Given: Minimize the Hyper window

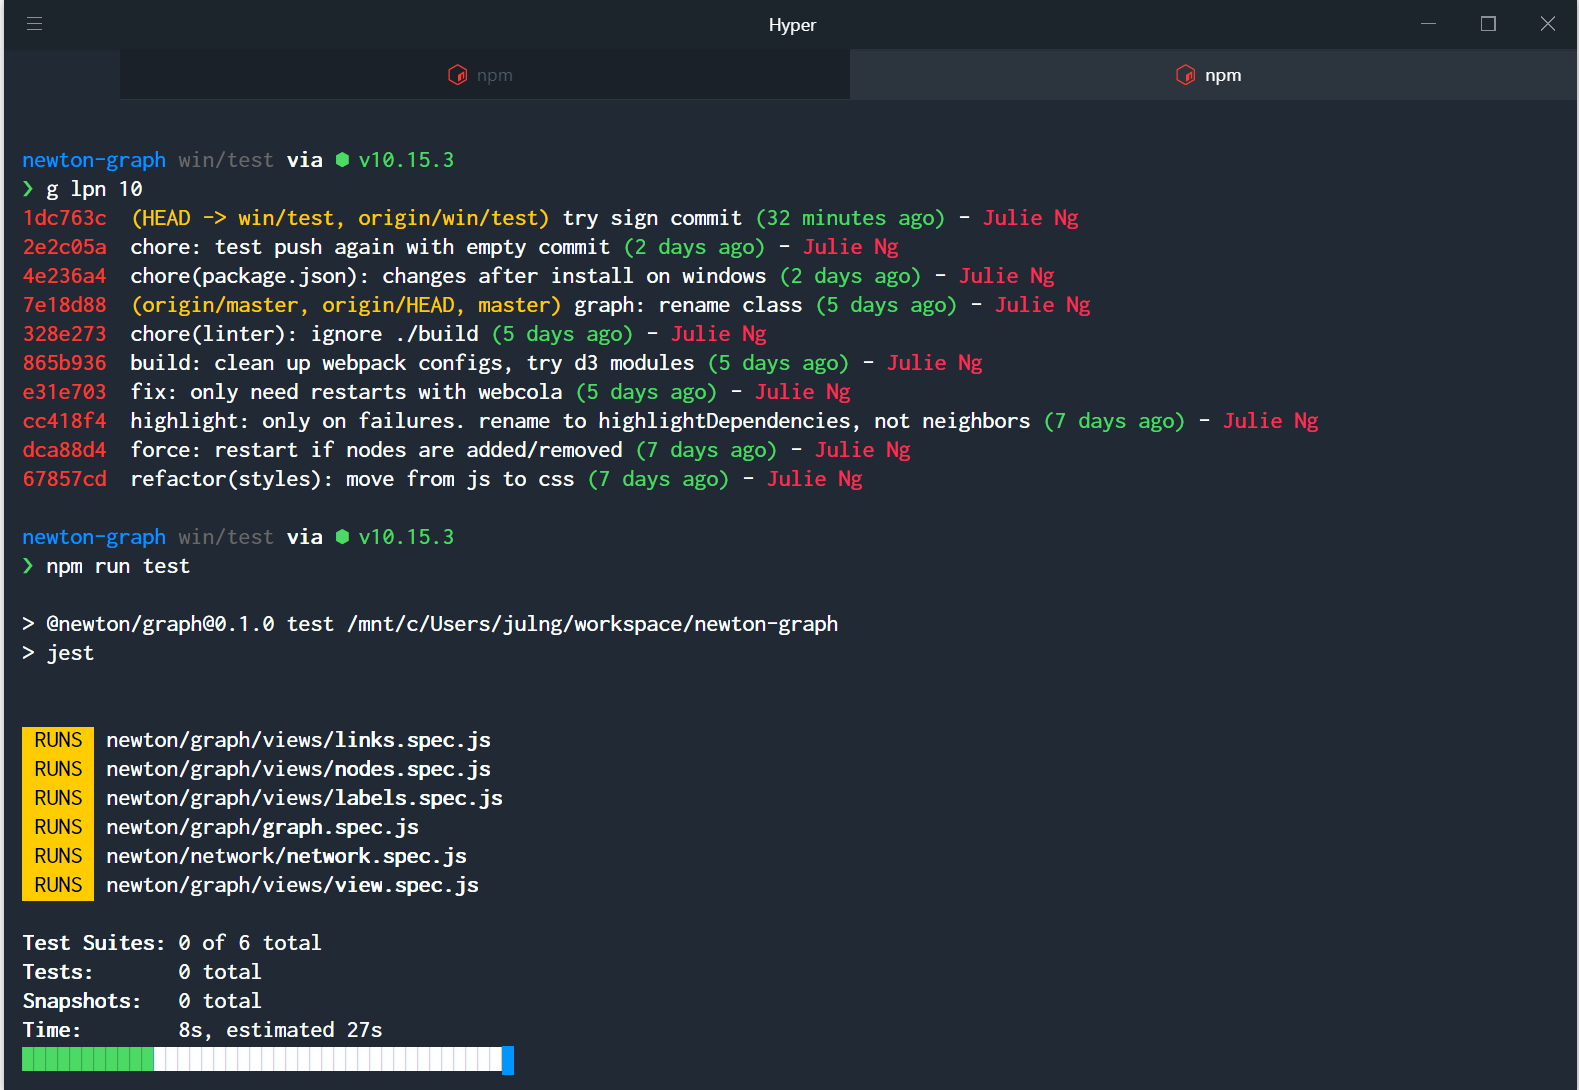Looking at the screenshot, I should click(1428, 24).
